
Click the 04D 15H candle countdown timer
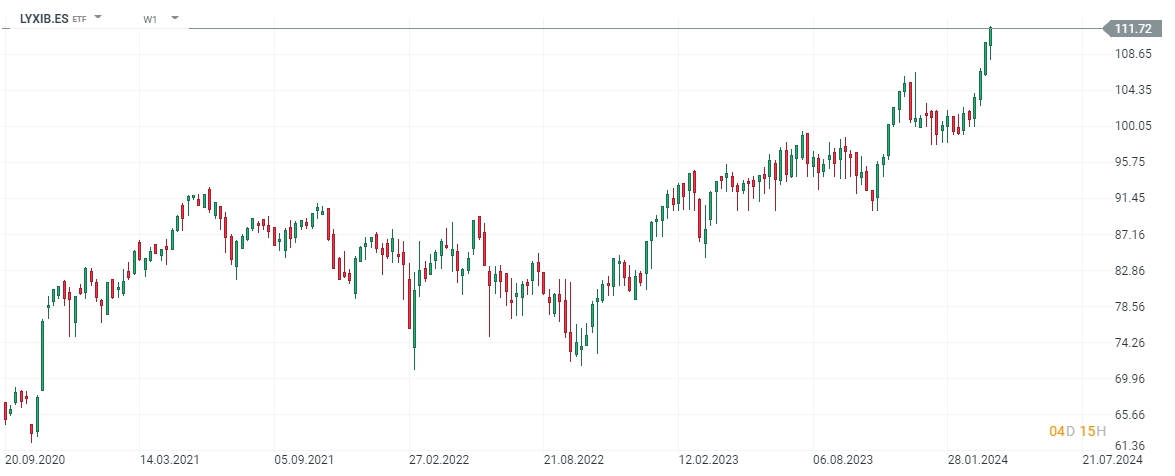click(x=1077, y=431)
